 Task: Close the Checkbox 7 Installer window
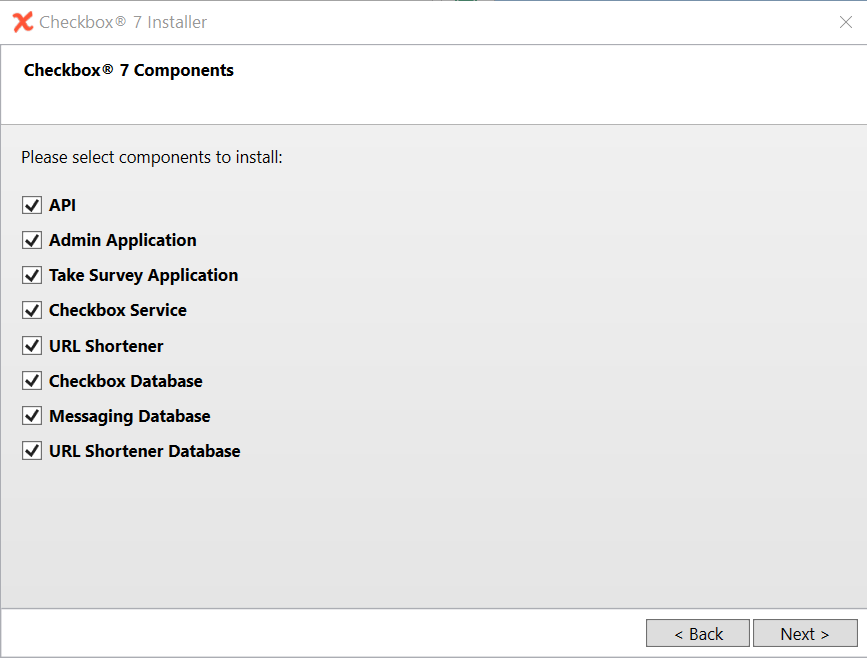(845, 22)
